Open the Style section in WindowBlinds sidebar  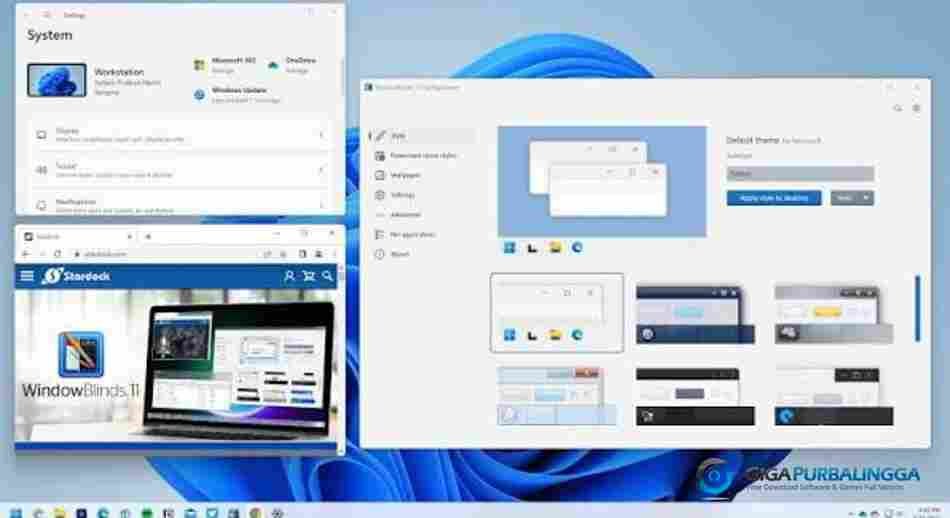click(422, 136)
